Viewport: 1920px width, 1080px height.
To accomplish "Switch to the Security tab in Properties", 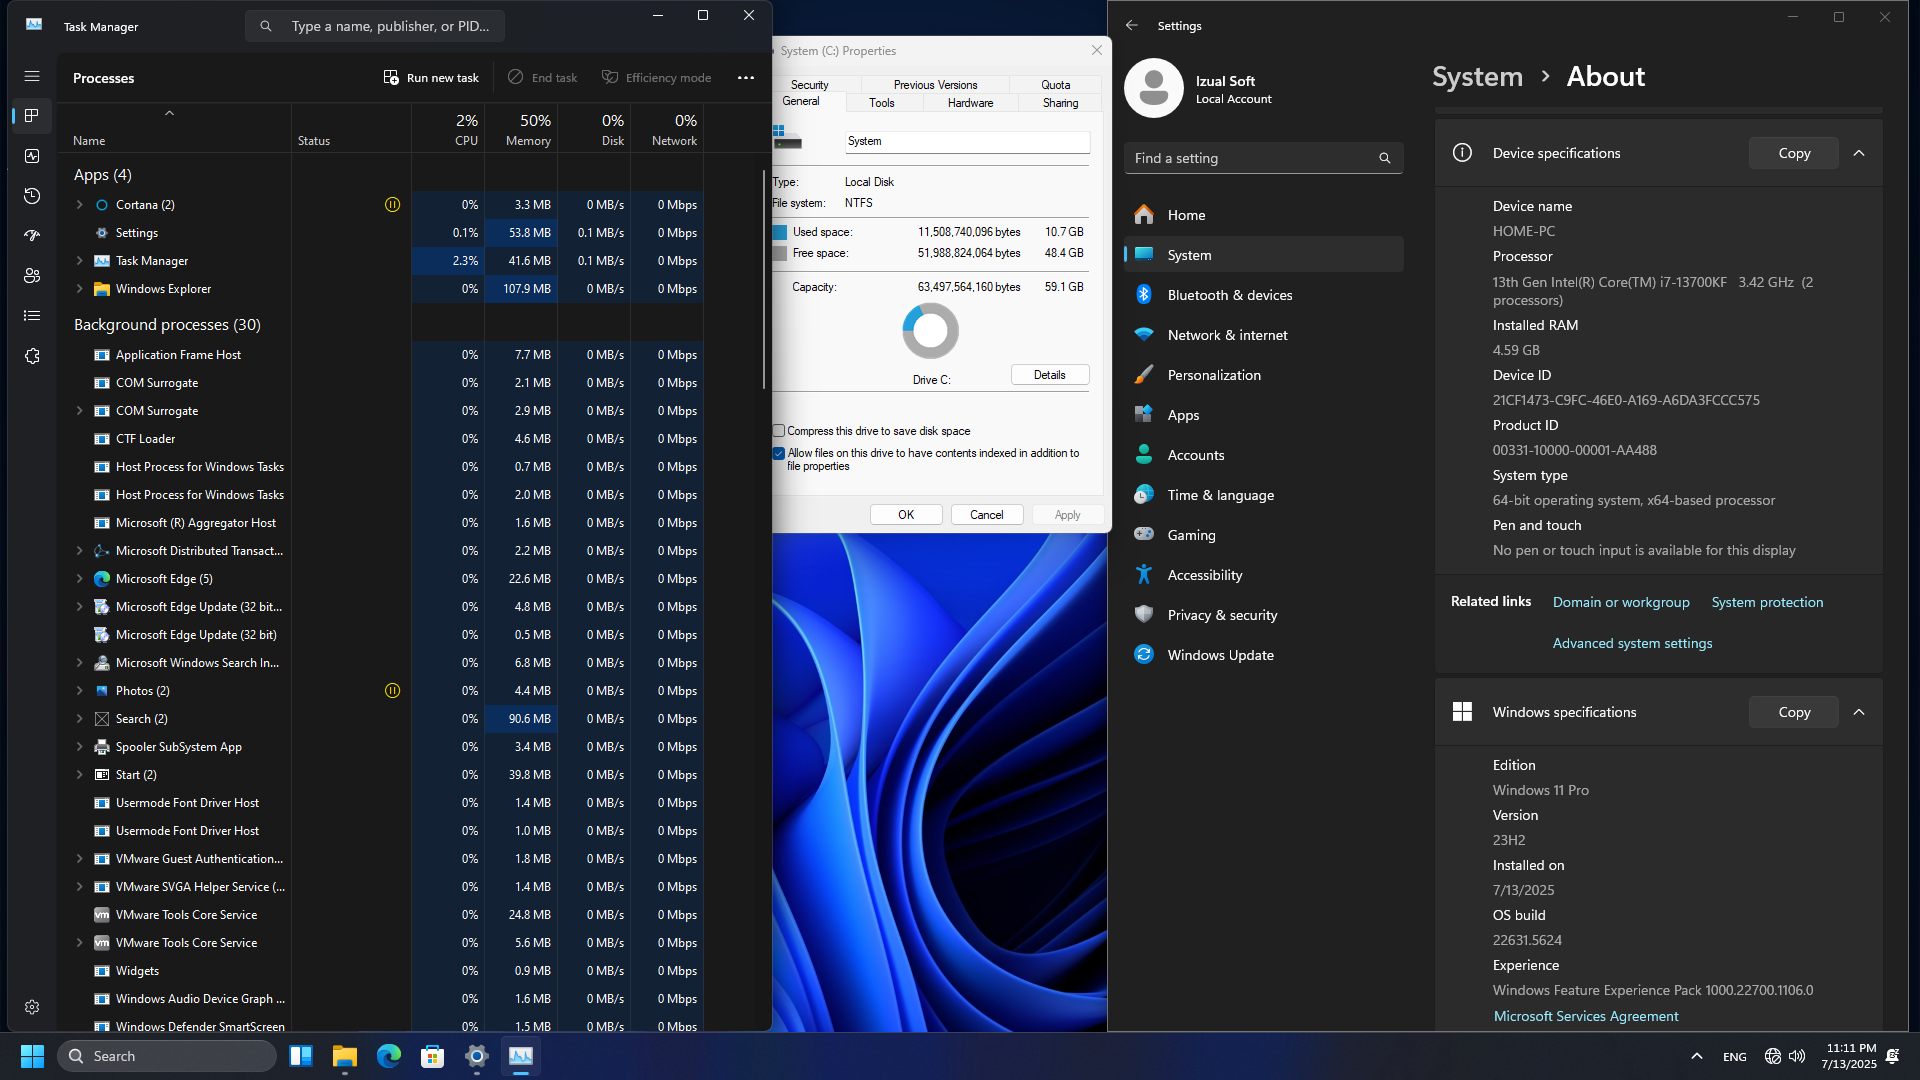I will tap(809, 85).
